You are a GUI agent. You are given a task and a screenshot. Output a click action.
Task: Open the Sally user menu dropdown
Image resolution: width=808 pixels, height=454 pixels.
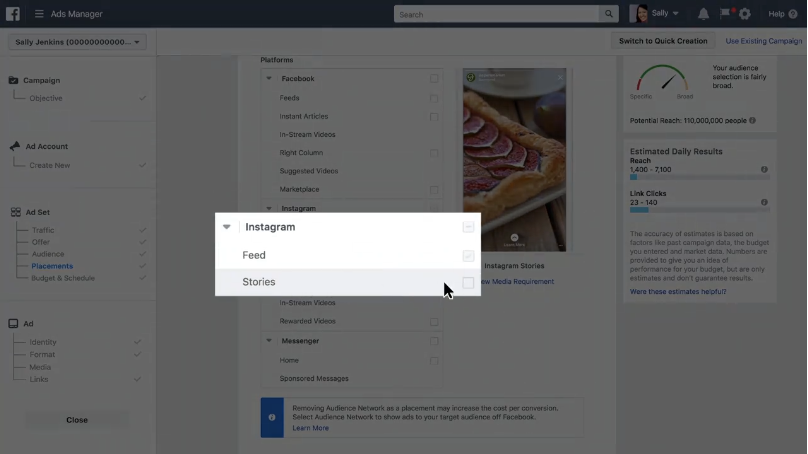pyautogui.click(x=676, y=13)
